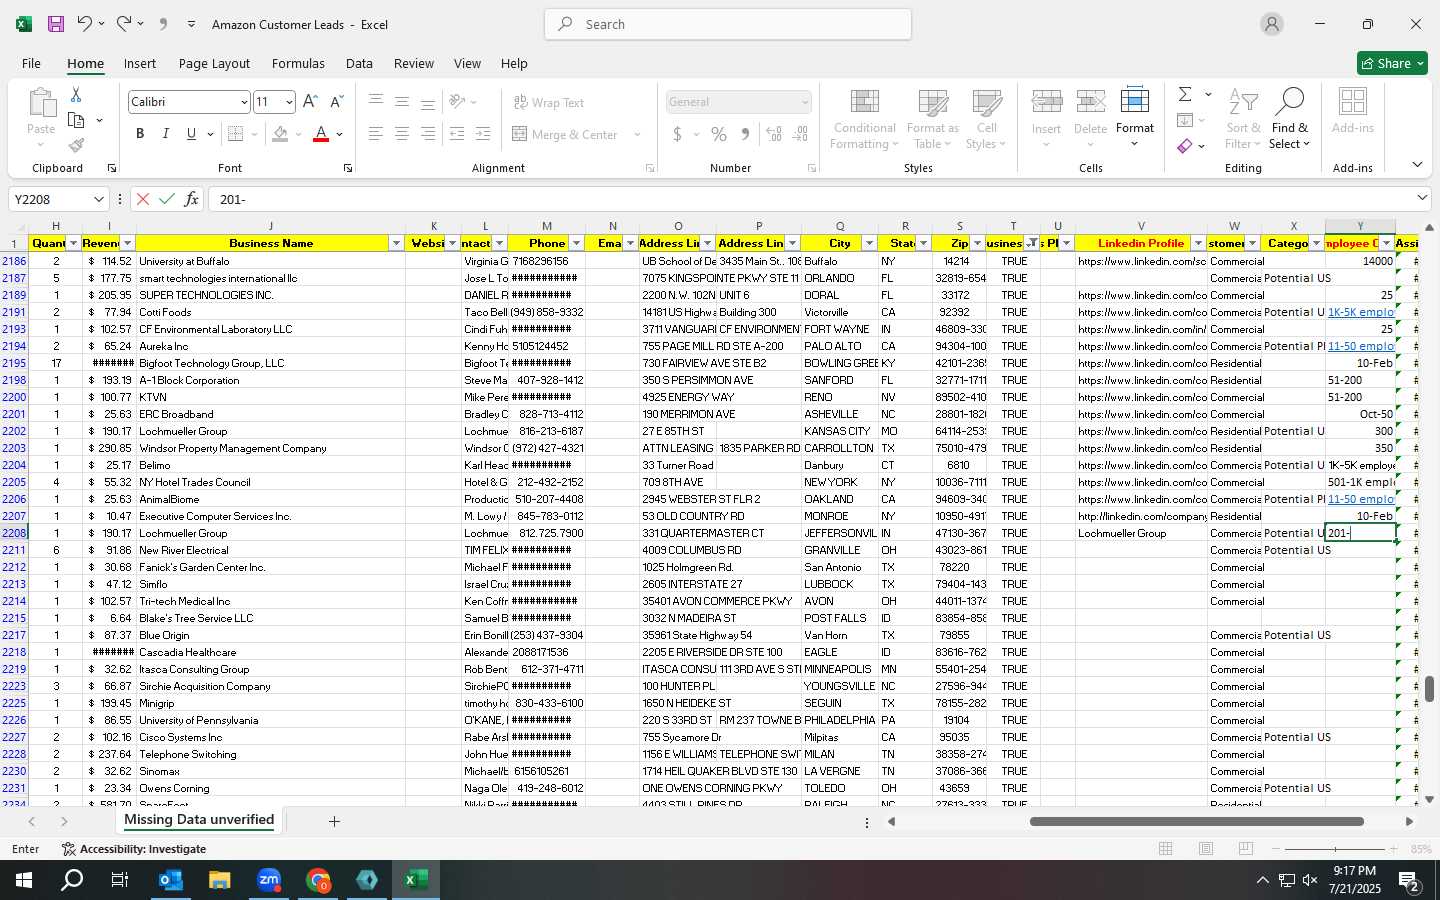Decrease font size with smaller A icon
Screen dimensions: 1440x900
[336, 102]
